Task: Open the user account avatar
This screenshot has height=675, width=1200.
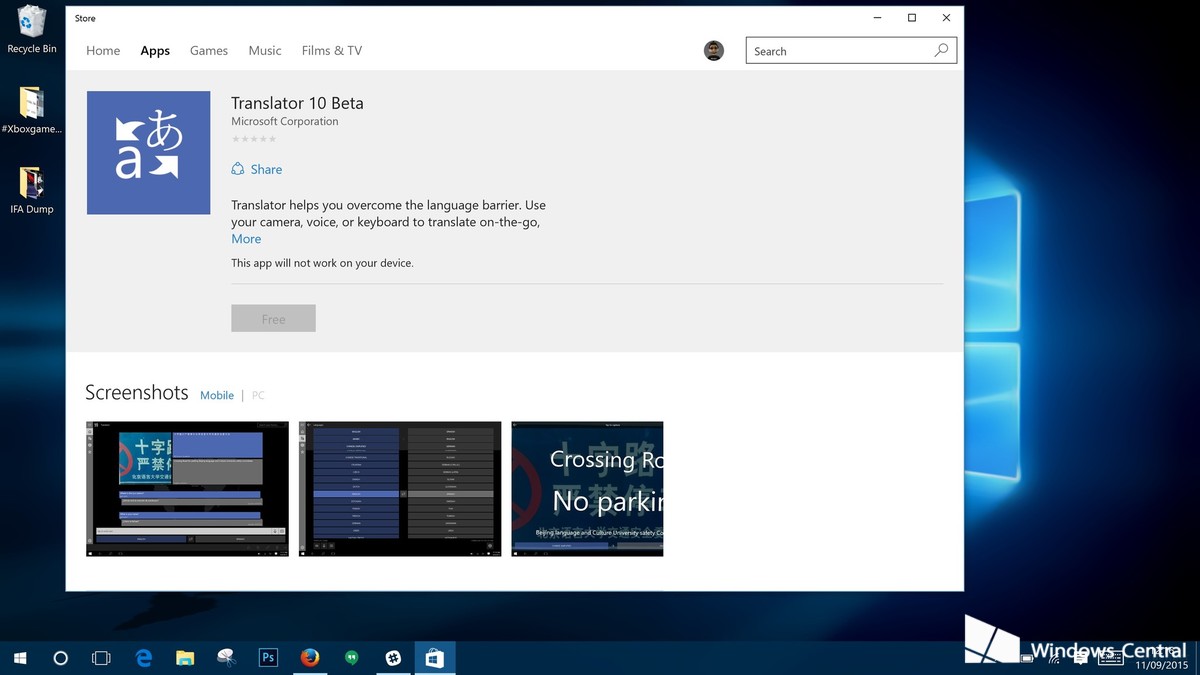Action: 714,51
